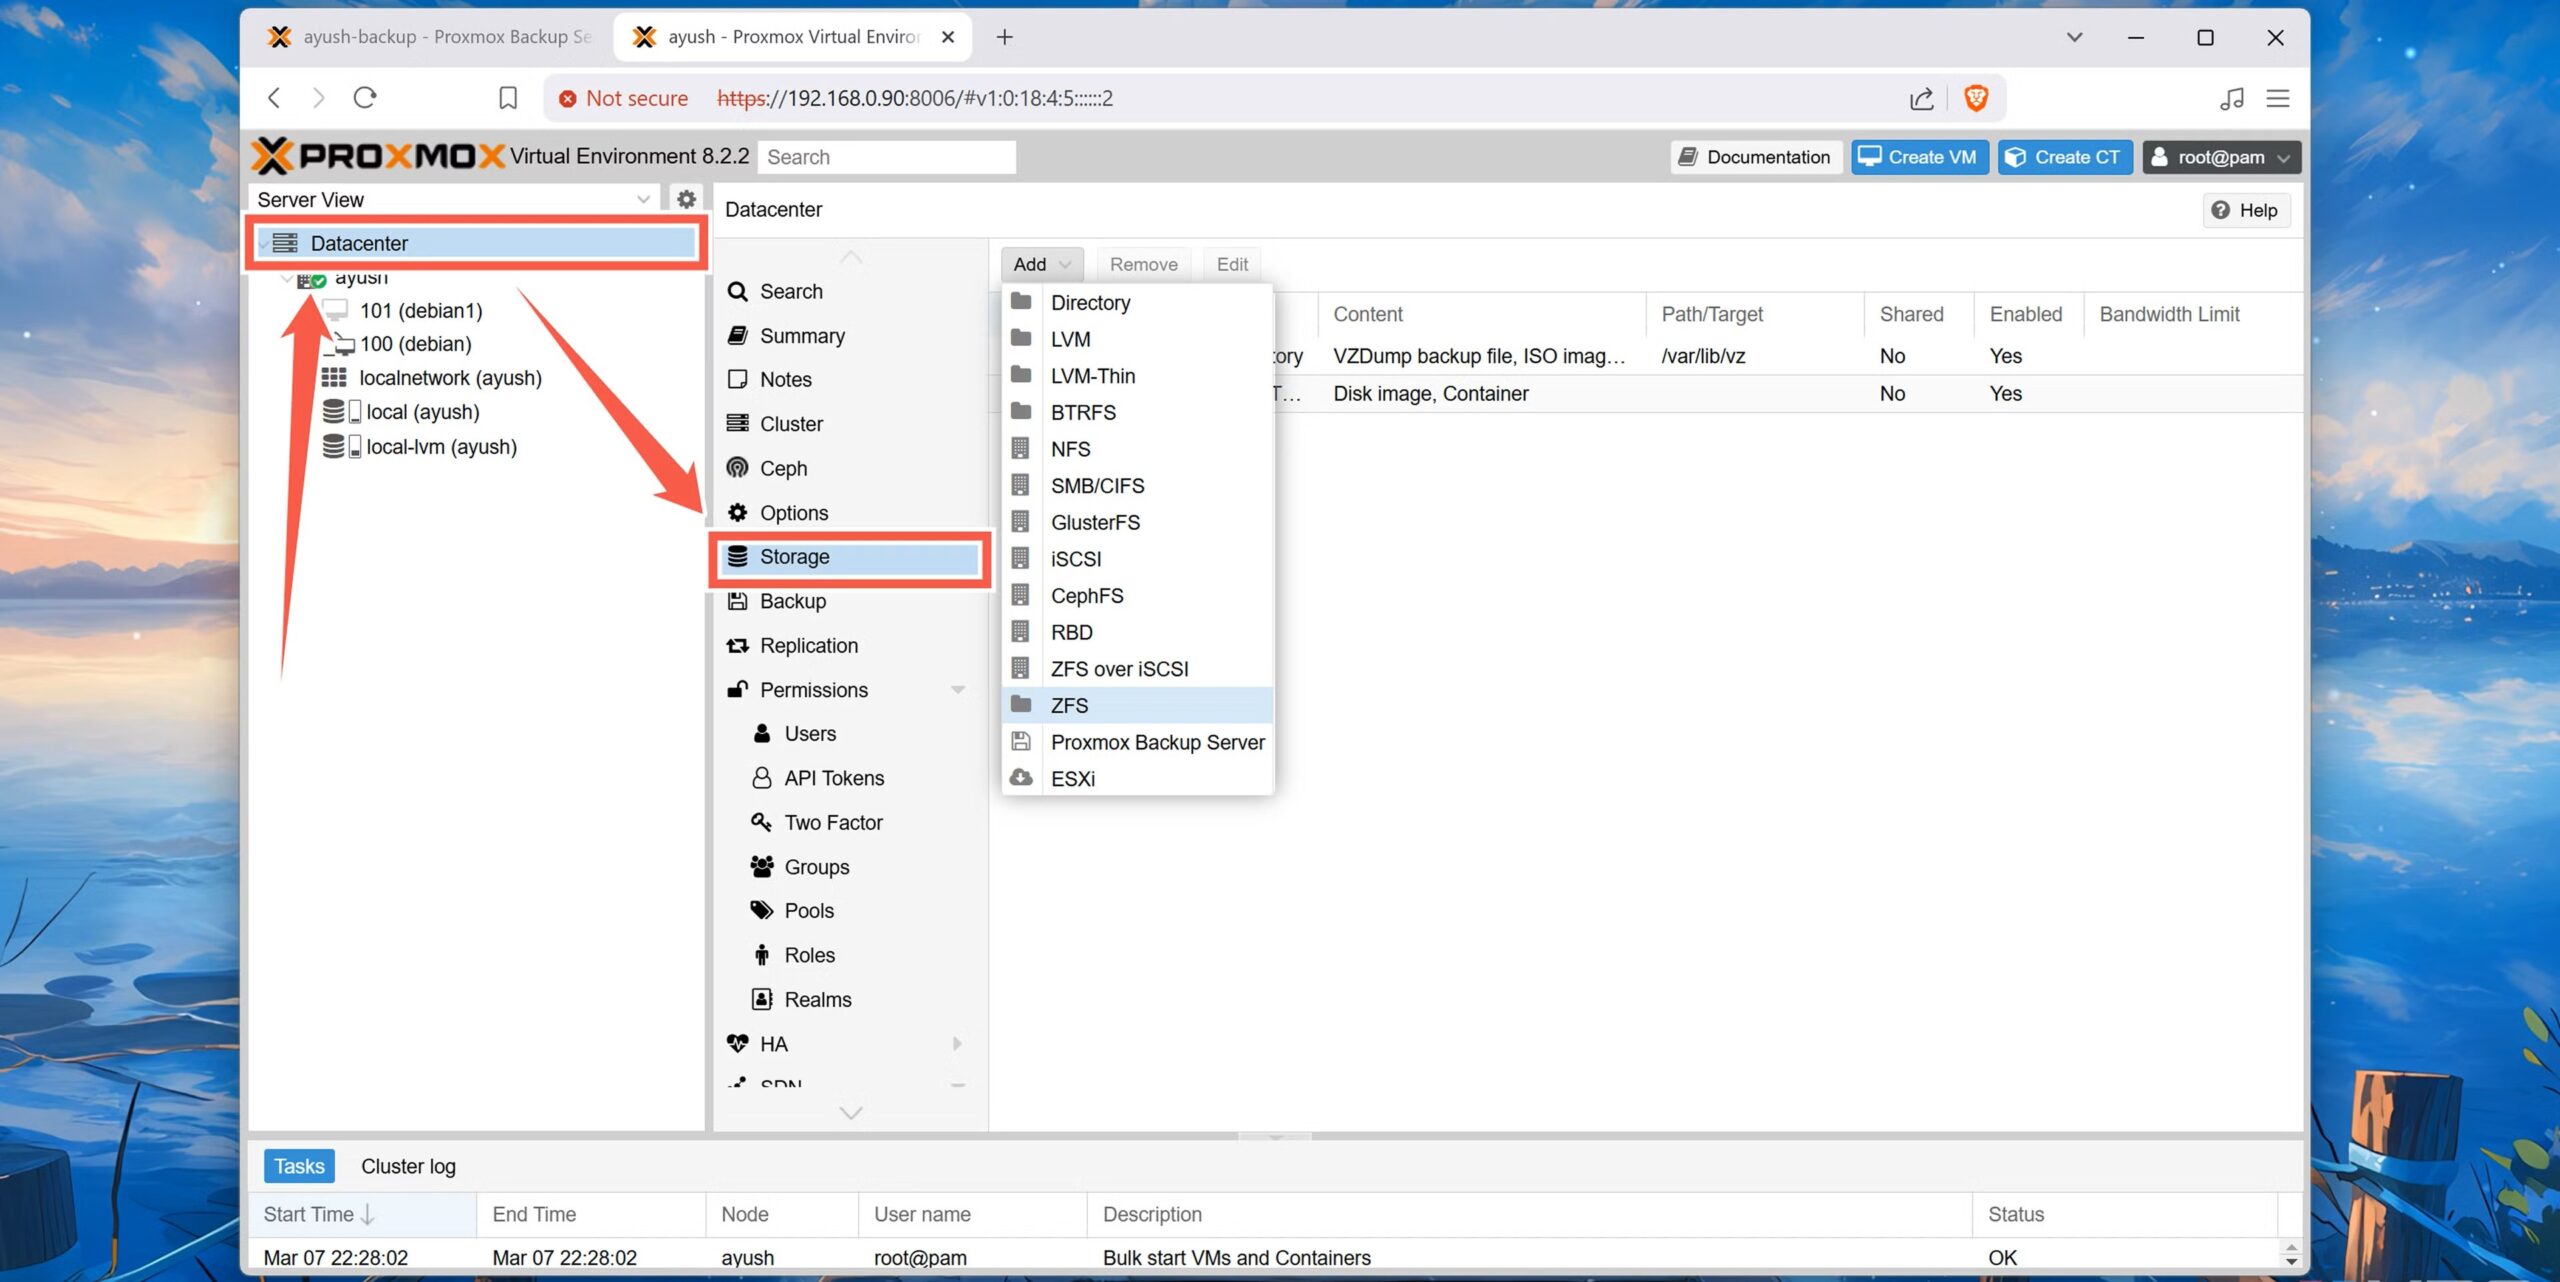Click the media playlist music note icon
Viewport: 2560px width, 1282px height.
pyautogui.click(x=2231, y=98)
